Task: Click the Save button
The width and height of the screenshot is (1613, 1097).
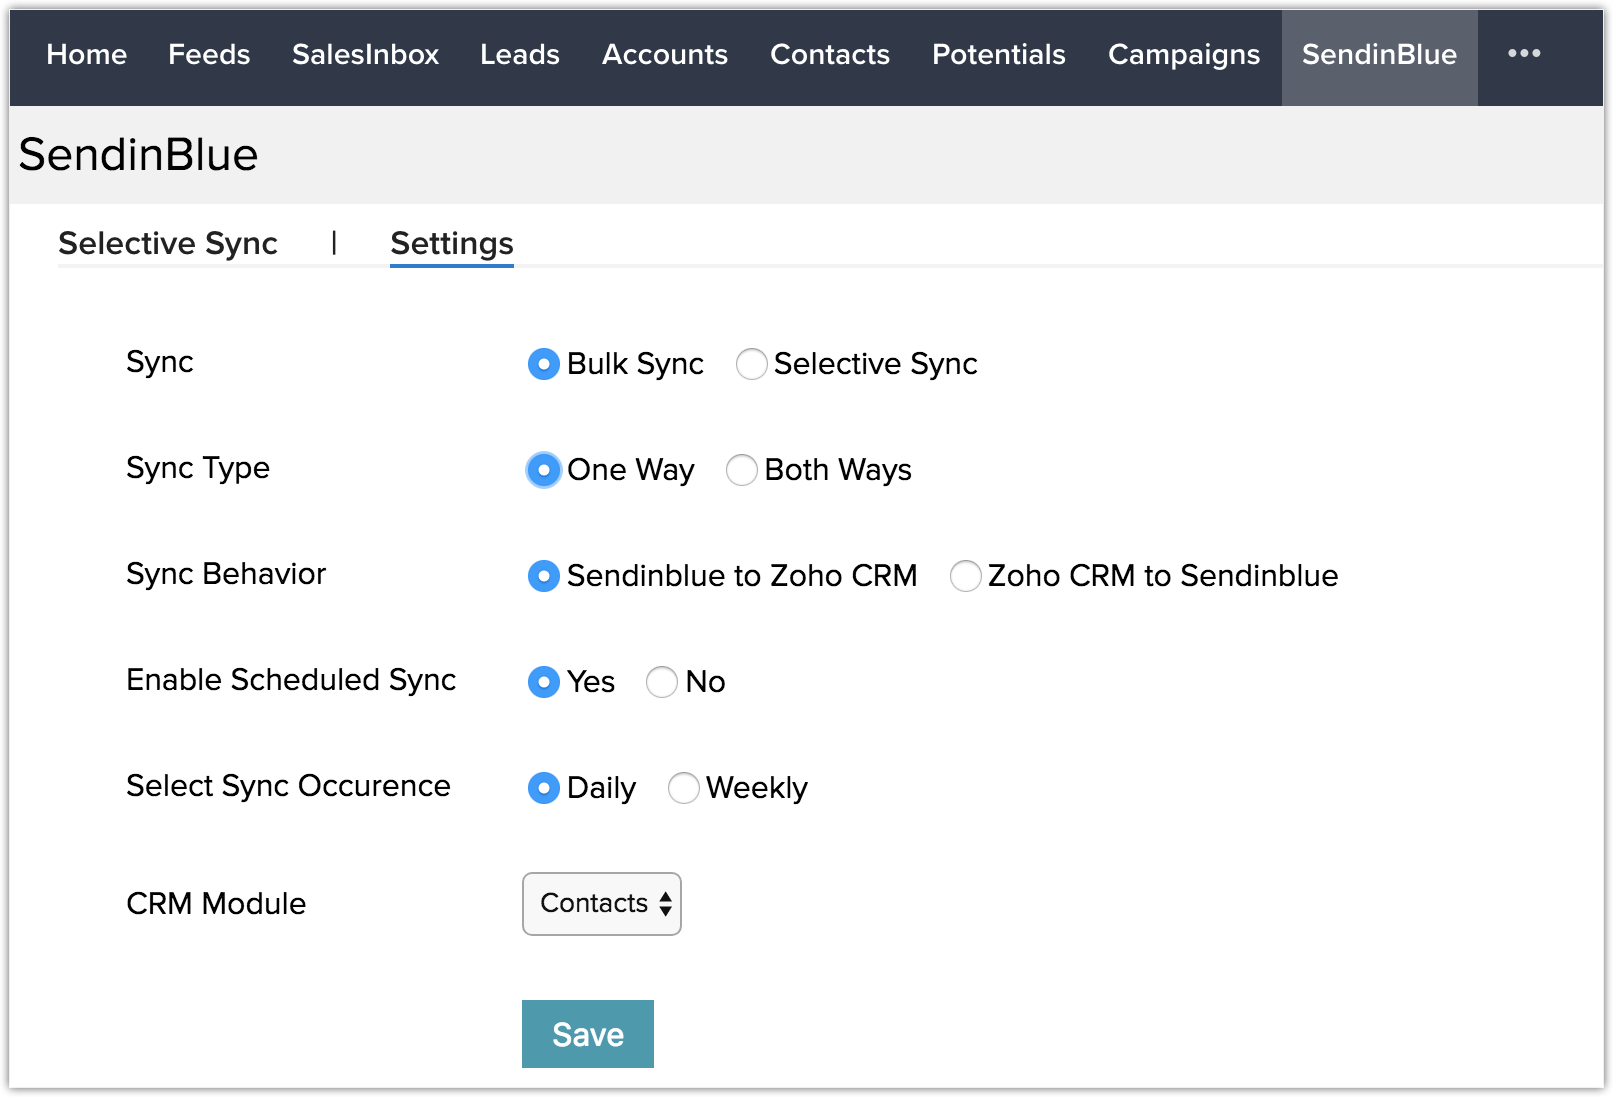Action: [x=588, y=1034]
